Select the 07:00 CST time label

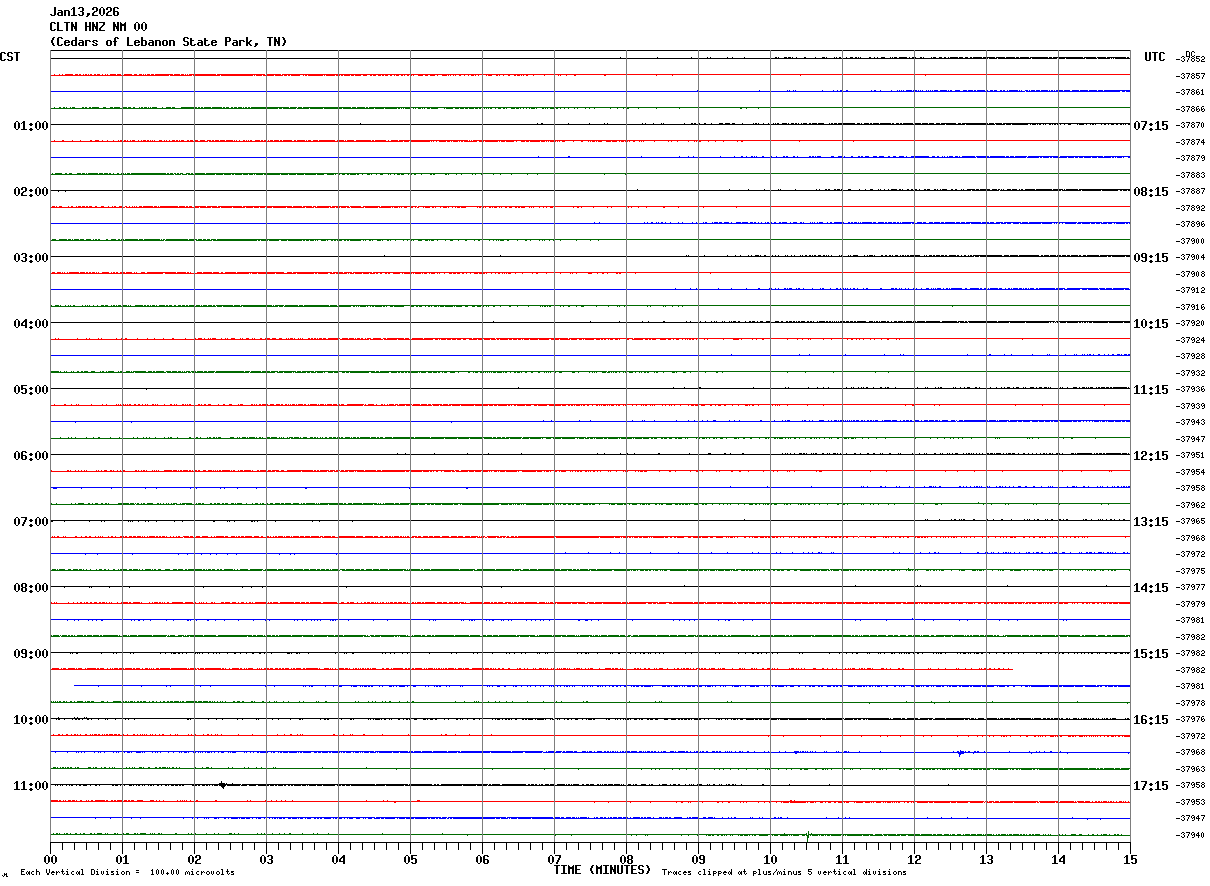(31, 522)
